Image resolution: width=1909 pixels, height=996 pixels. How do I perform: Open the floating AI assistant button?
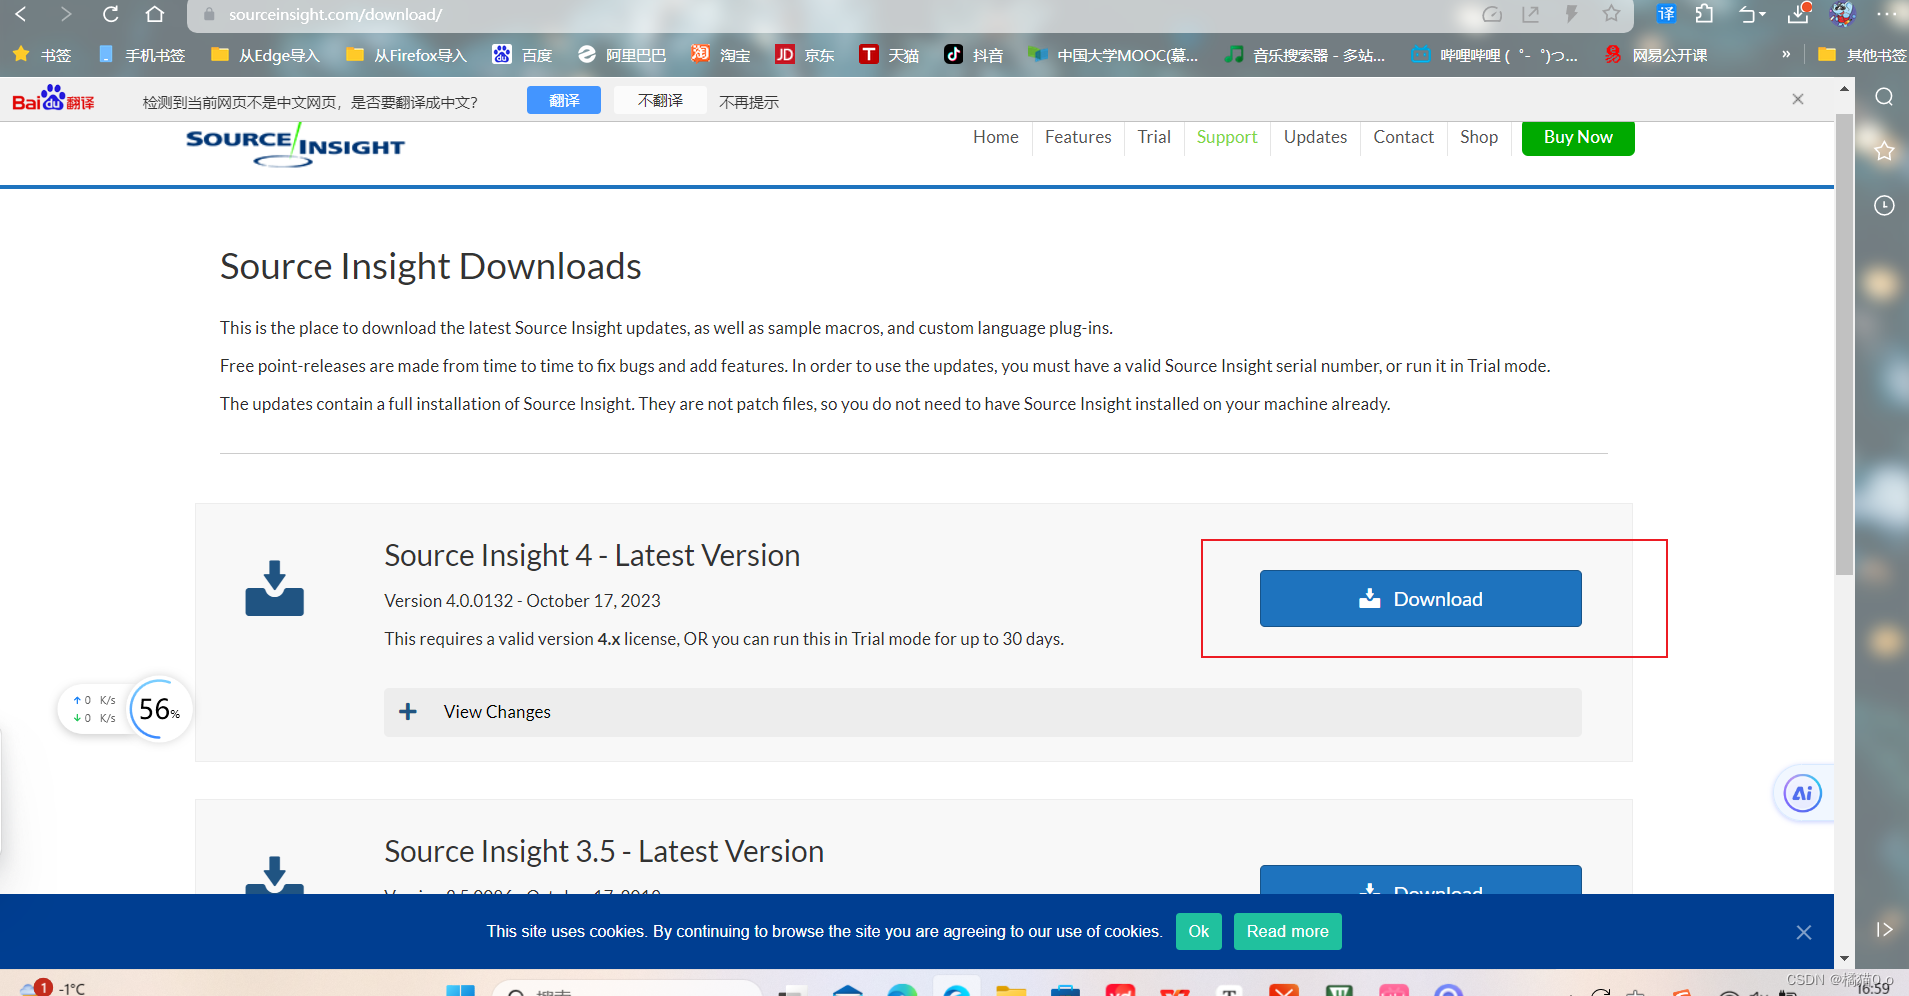[1802, 794]
